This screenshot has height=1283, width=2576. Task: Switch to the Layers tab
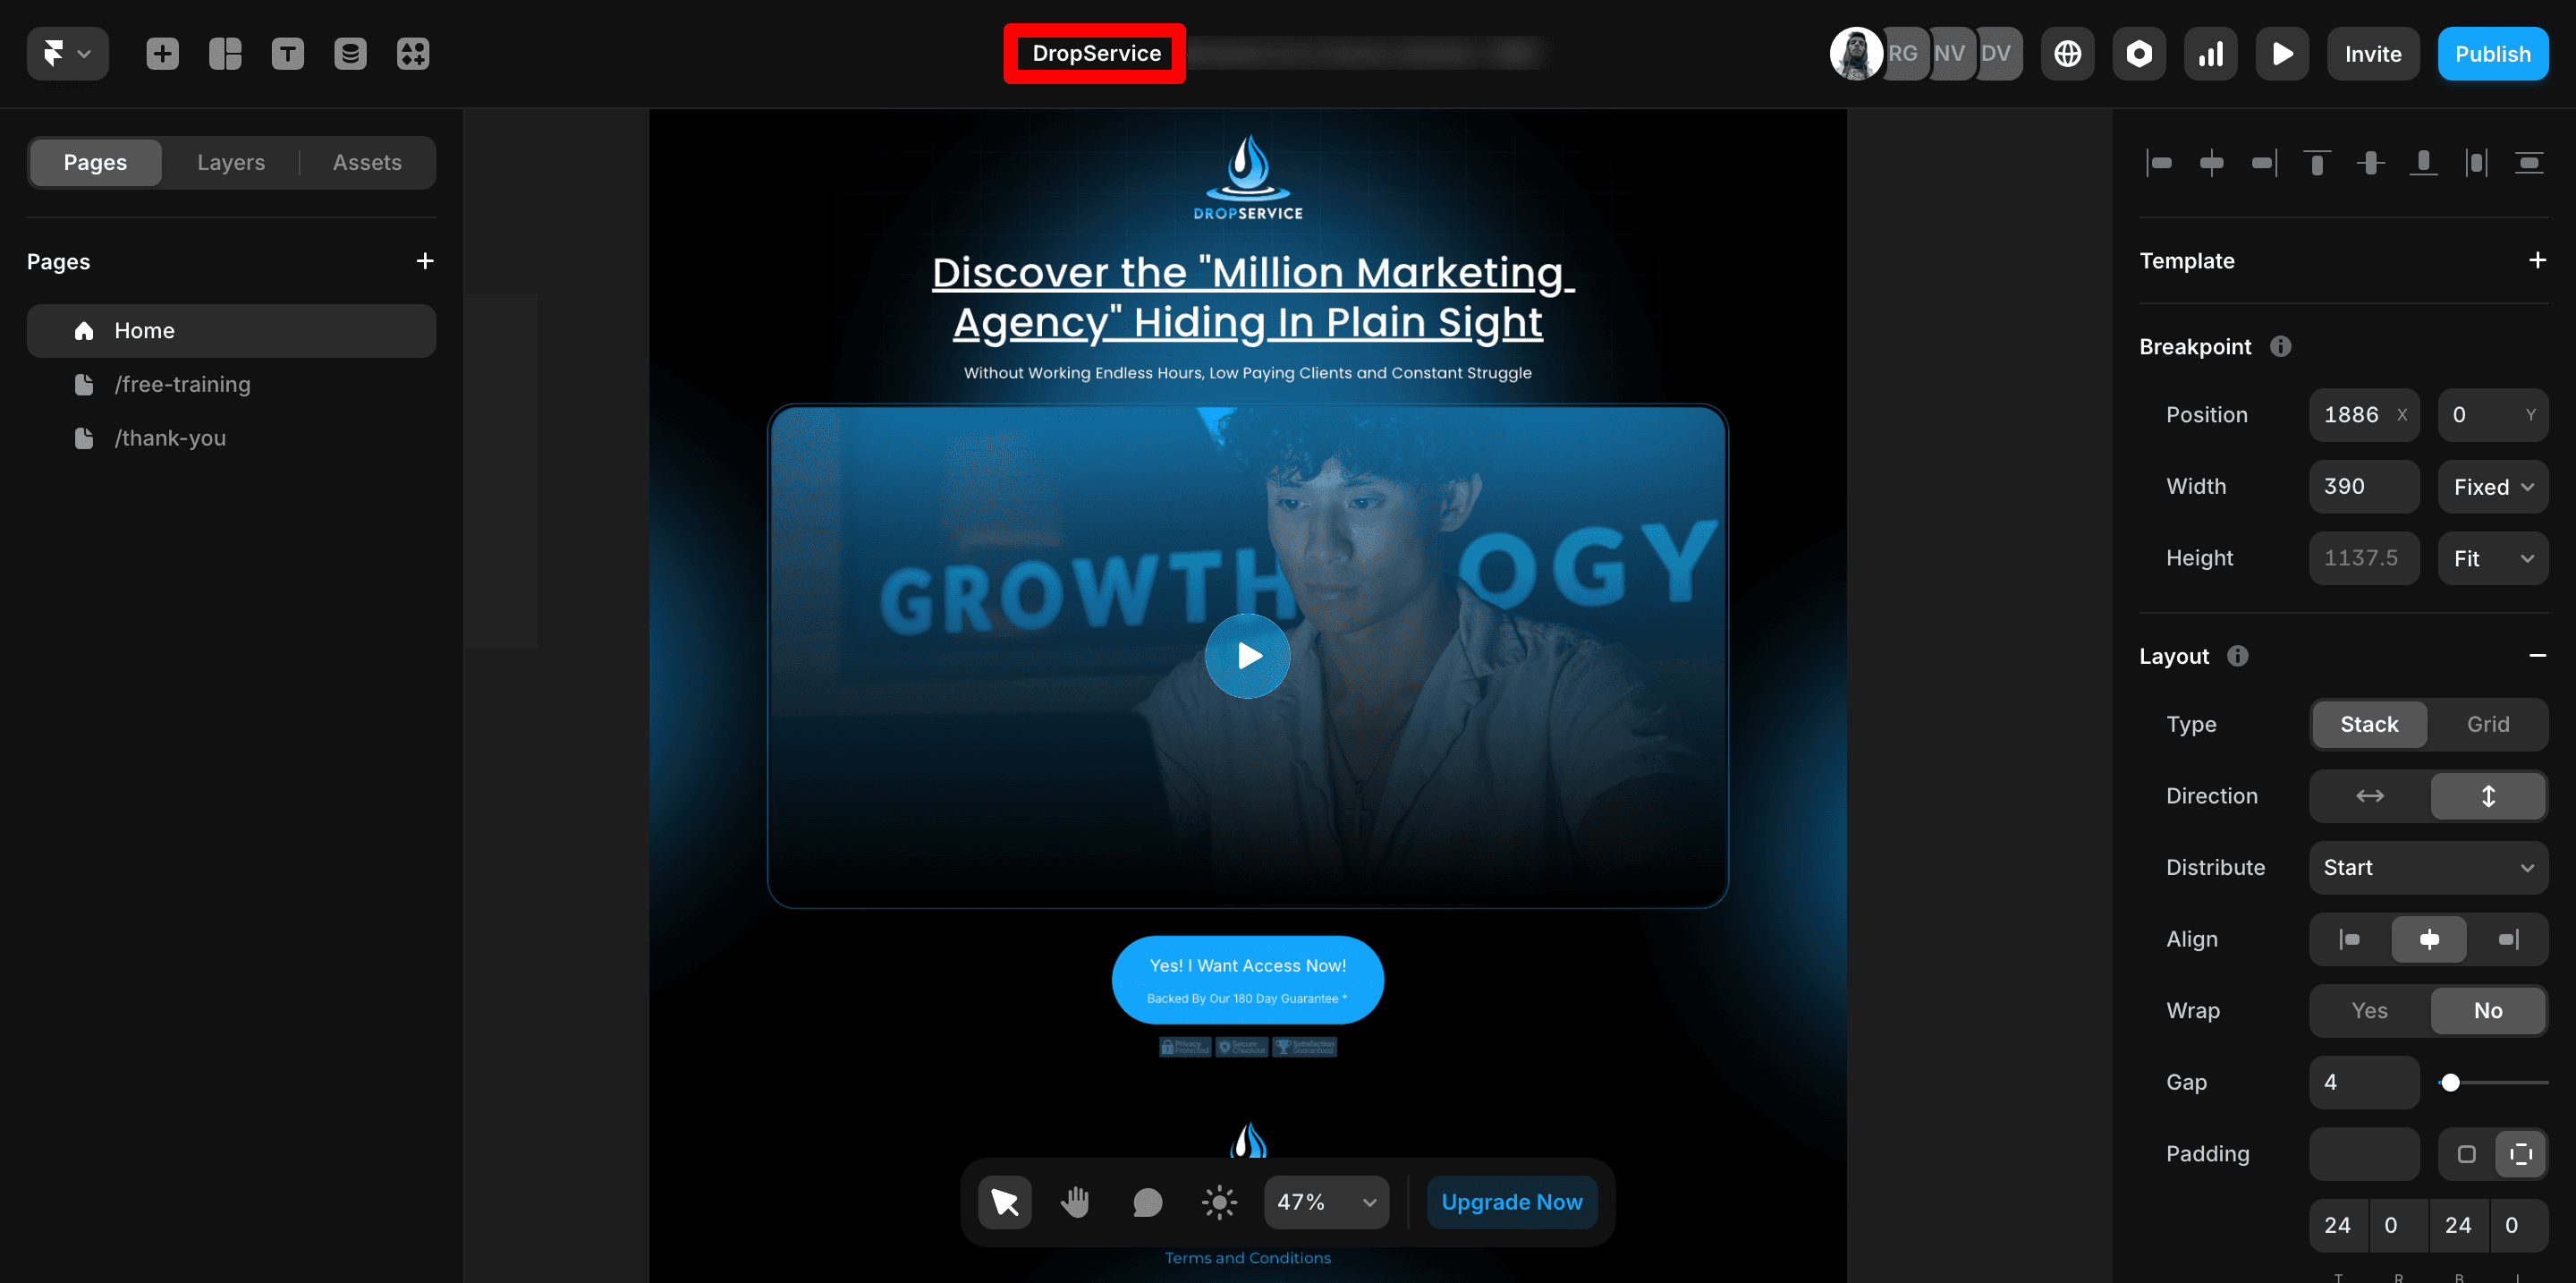pos(231,162)
